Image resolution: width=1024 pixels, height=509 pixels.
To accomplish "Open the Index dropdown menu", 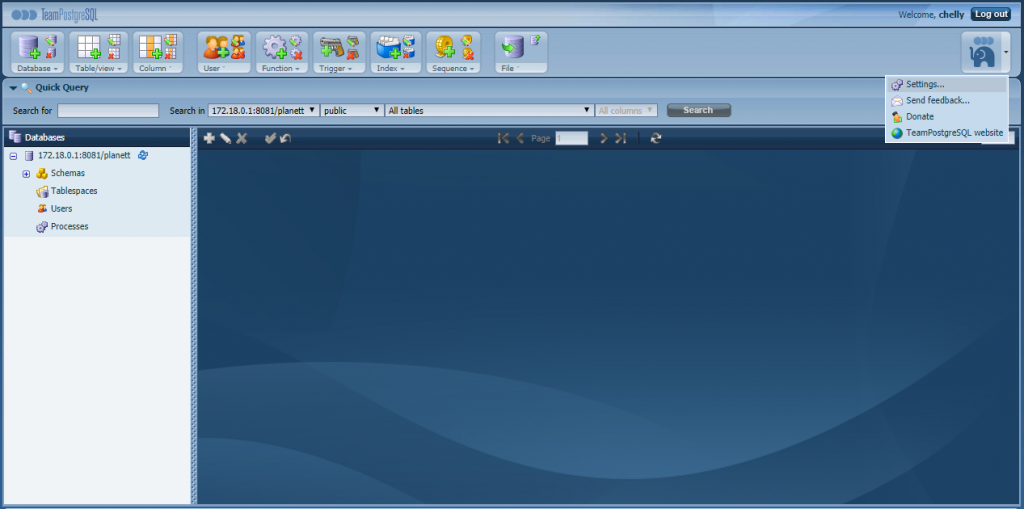I will click(396, 68).
